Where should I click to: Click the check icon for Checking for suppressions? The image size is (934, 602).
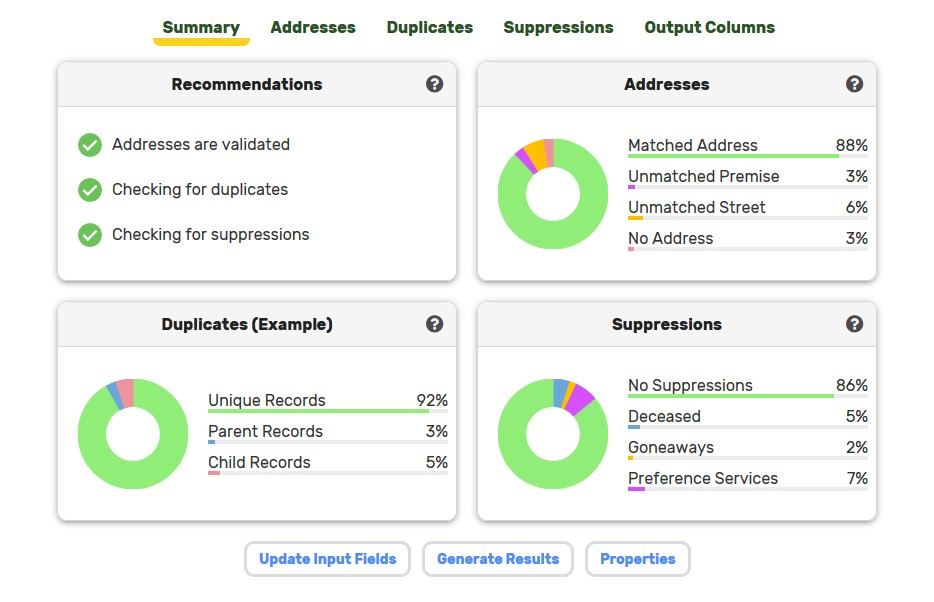point(90,235)
